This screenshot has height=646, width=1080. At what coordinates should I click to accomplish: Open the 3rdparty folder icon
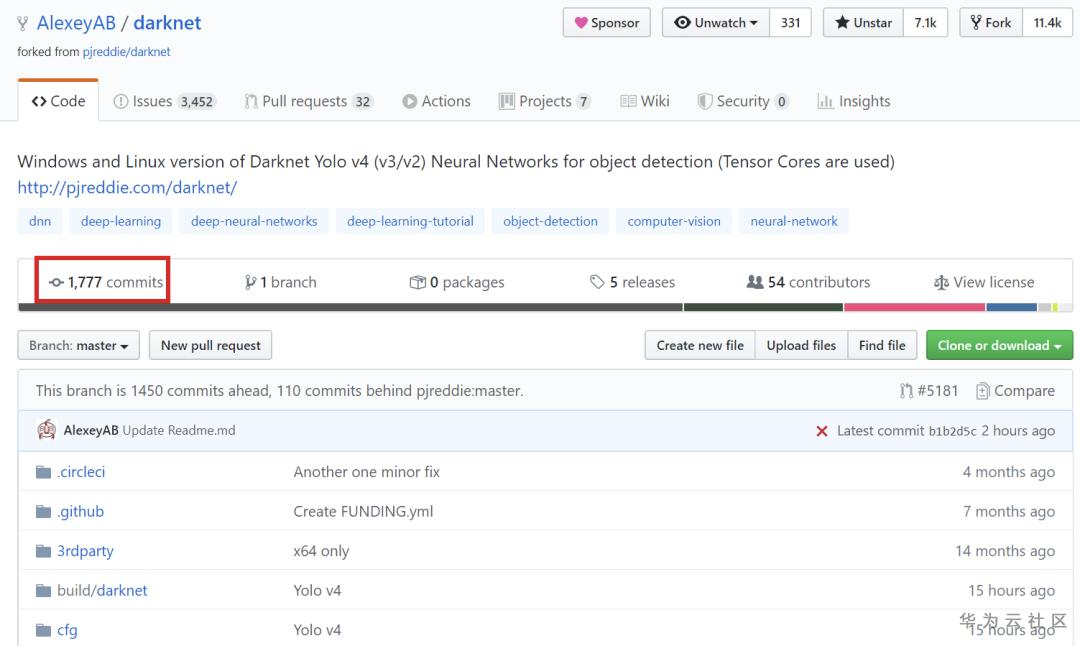click(x=43, y=551)
